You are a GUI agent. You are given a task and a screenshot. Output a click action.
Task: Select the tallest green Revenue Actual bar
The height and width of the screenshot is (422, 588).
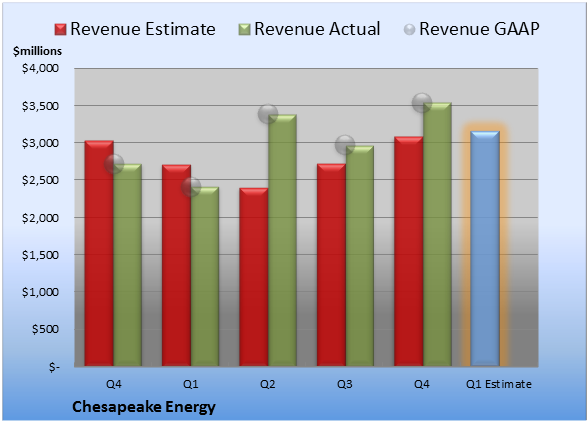point(437,234)
